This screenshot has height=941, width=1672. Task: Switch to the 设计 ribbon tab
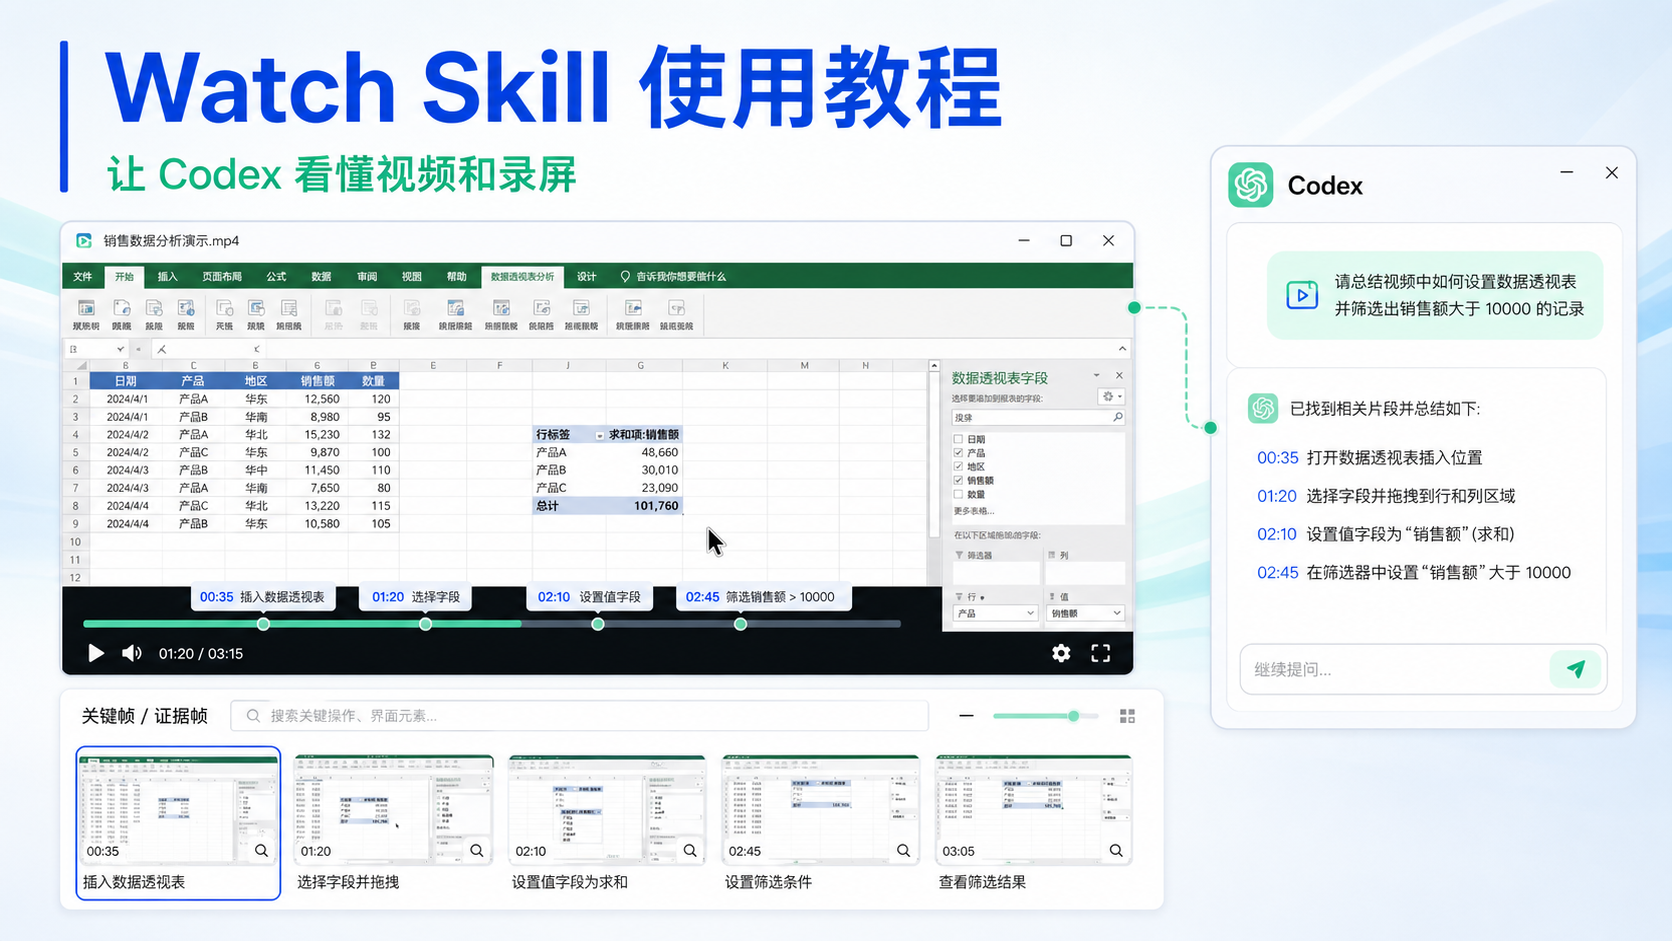click(x=586, y=277)
